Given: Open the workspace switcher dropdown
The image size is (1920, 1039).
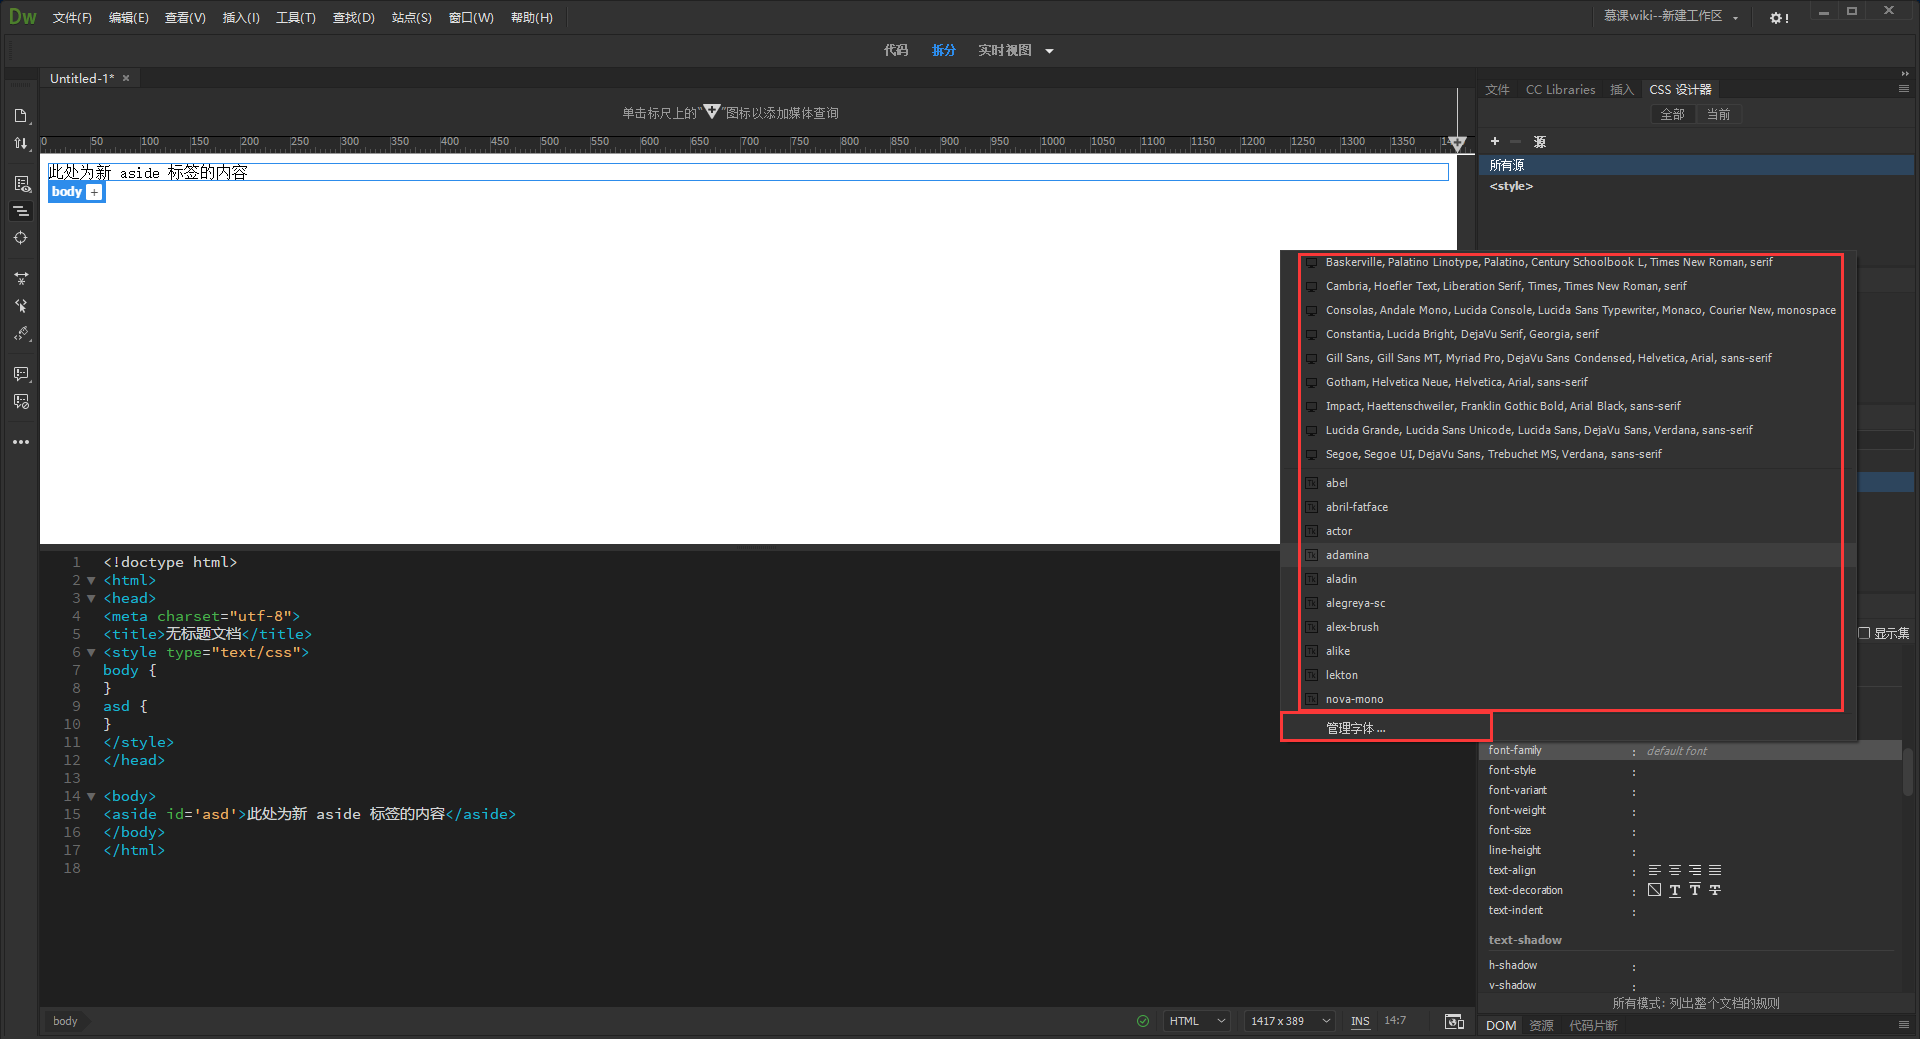Looking at the screenshot, I should (x=1672, y=16).
